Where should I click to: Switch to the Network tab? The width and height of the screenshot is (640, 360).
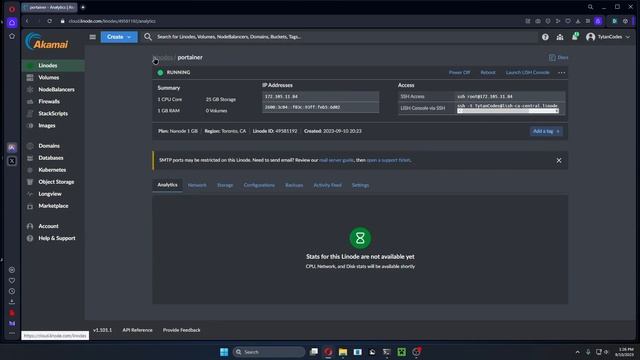coord(197,185)
